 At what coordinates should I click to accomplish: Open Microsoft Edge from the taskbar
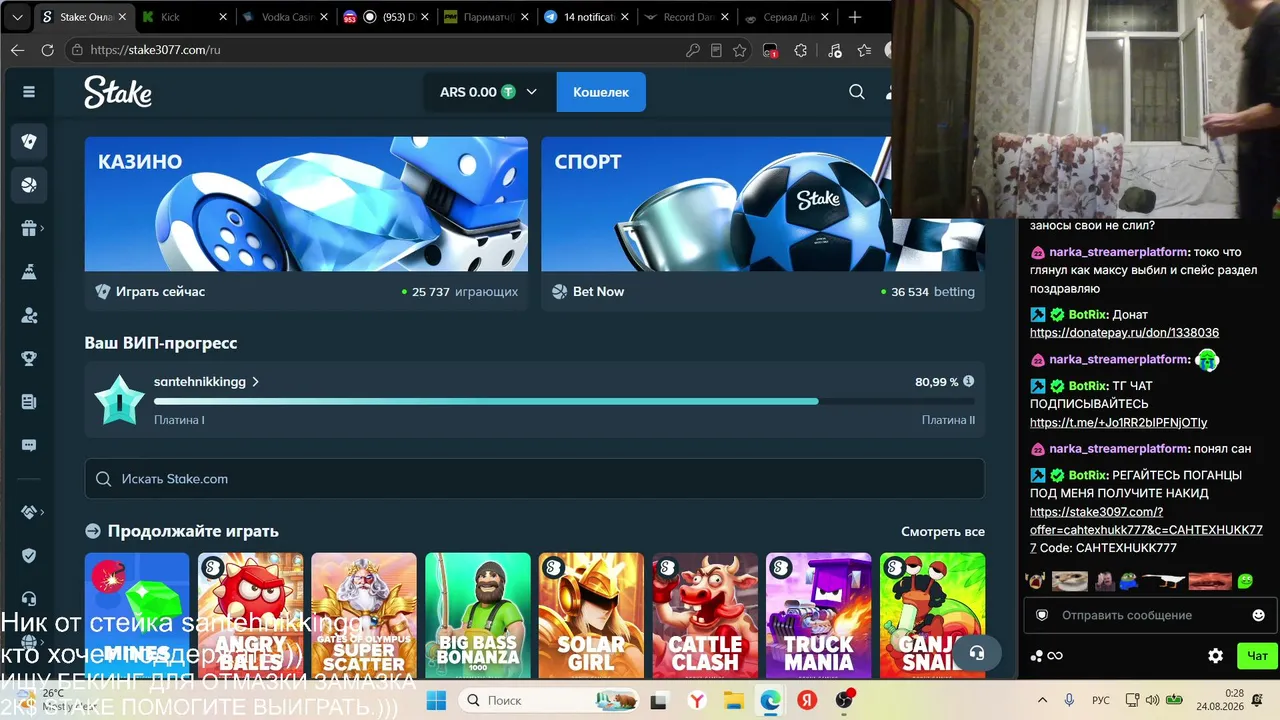coord(770,700)
